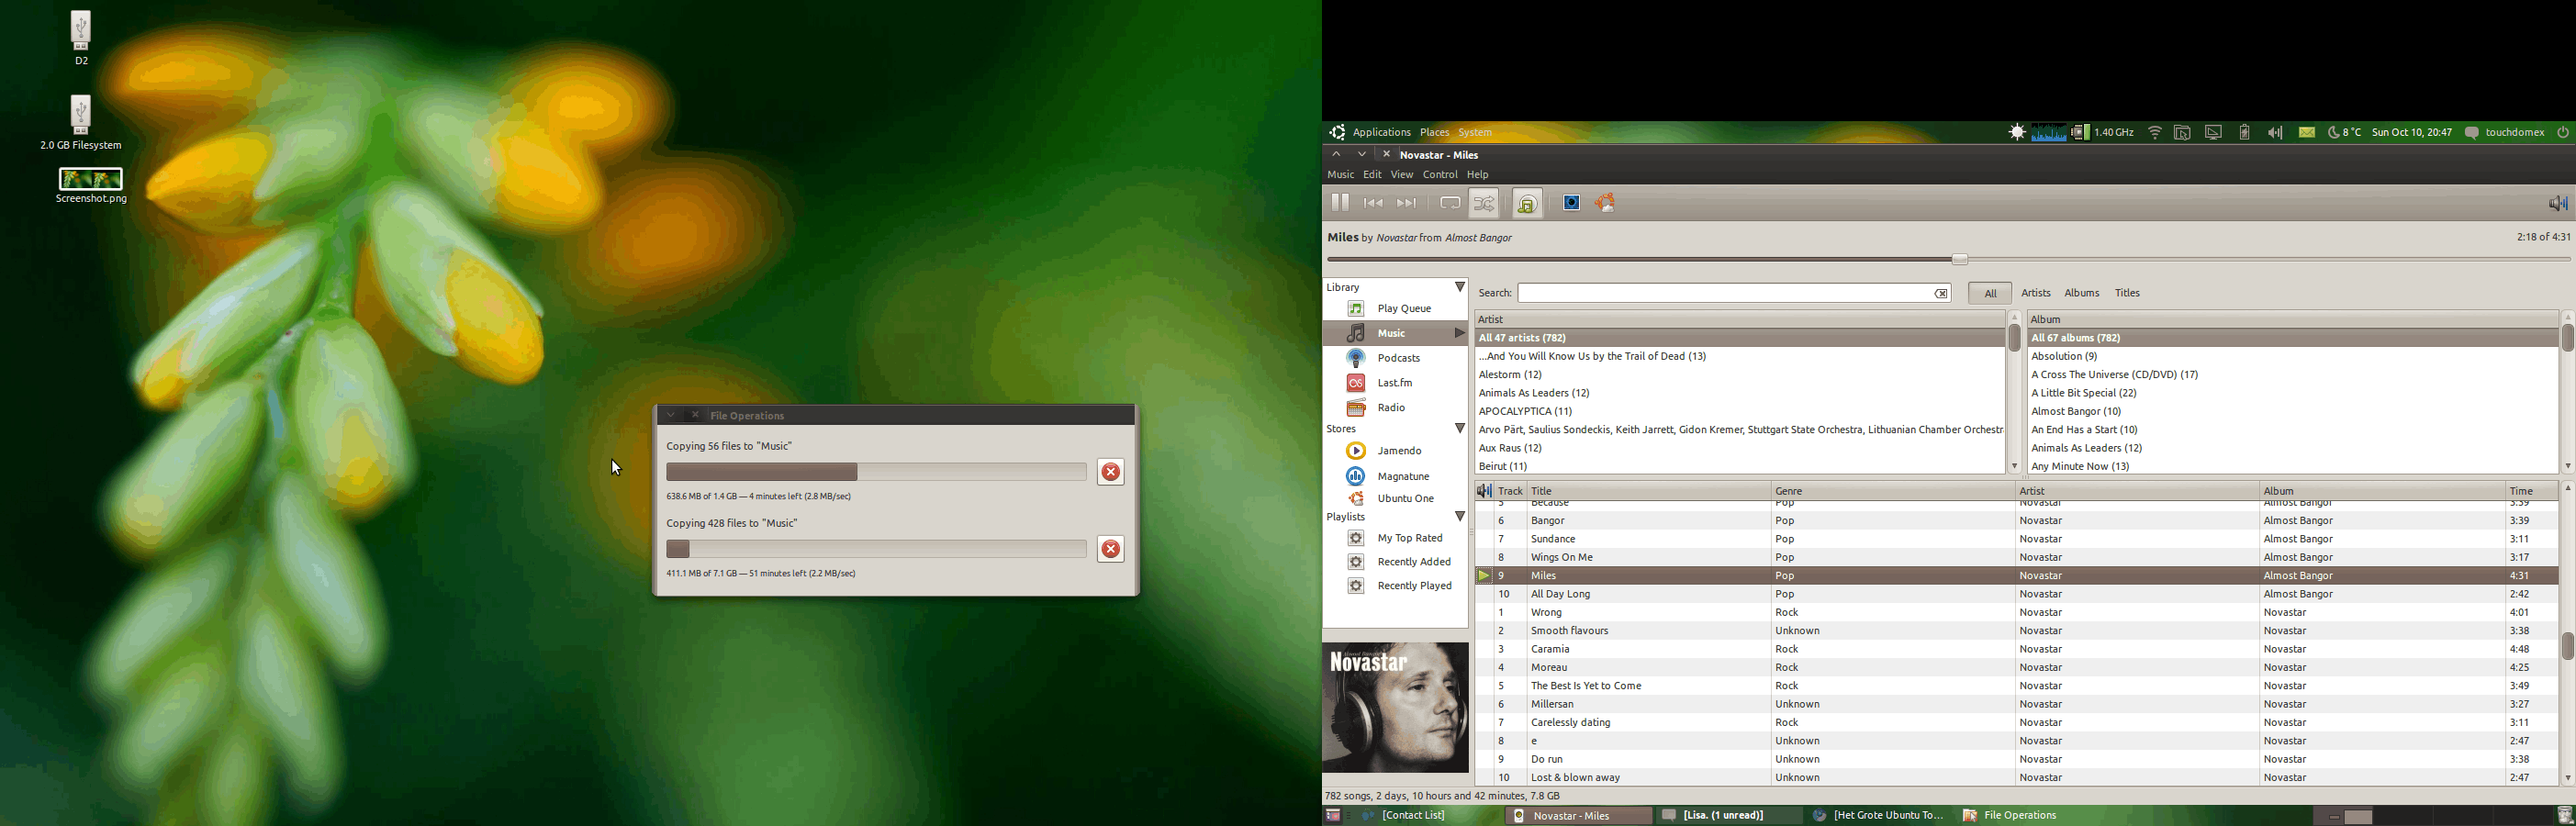Pause playback in Rhythmbox toolbar
2576x826 pixels.
point(1340,203)
